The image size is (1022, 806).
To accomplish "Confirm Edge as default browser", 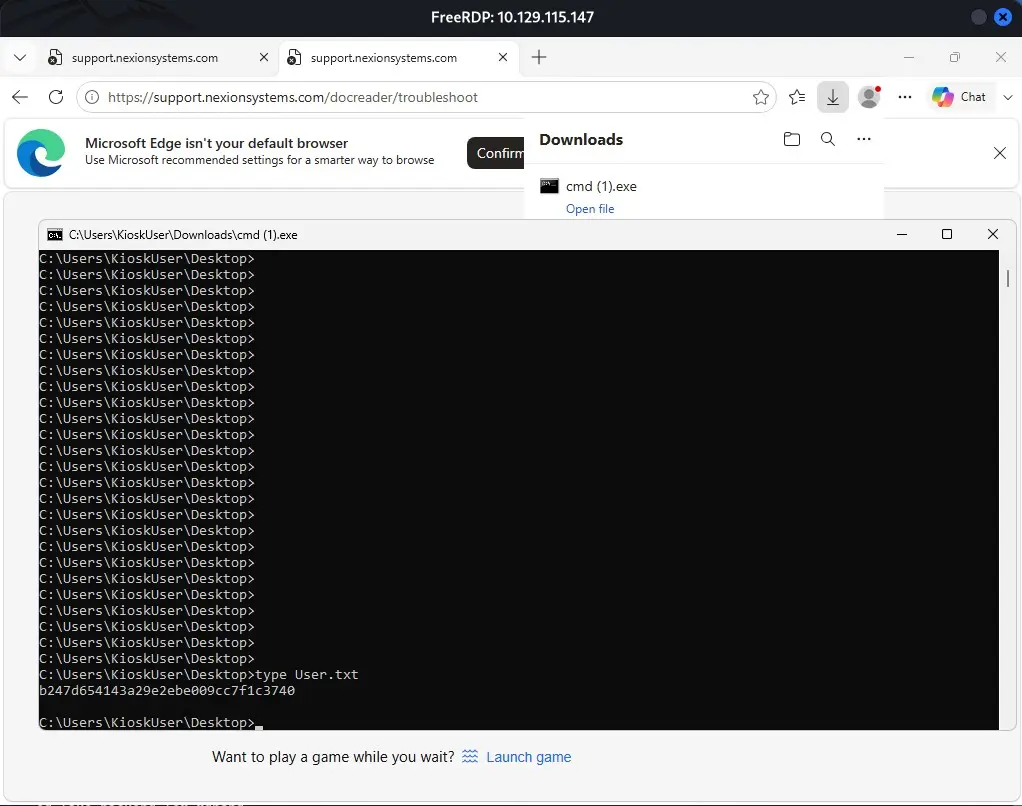I will [496, 153].
